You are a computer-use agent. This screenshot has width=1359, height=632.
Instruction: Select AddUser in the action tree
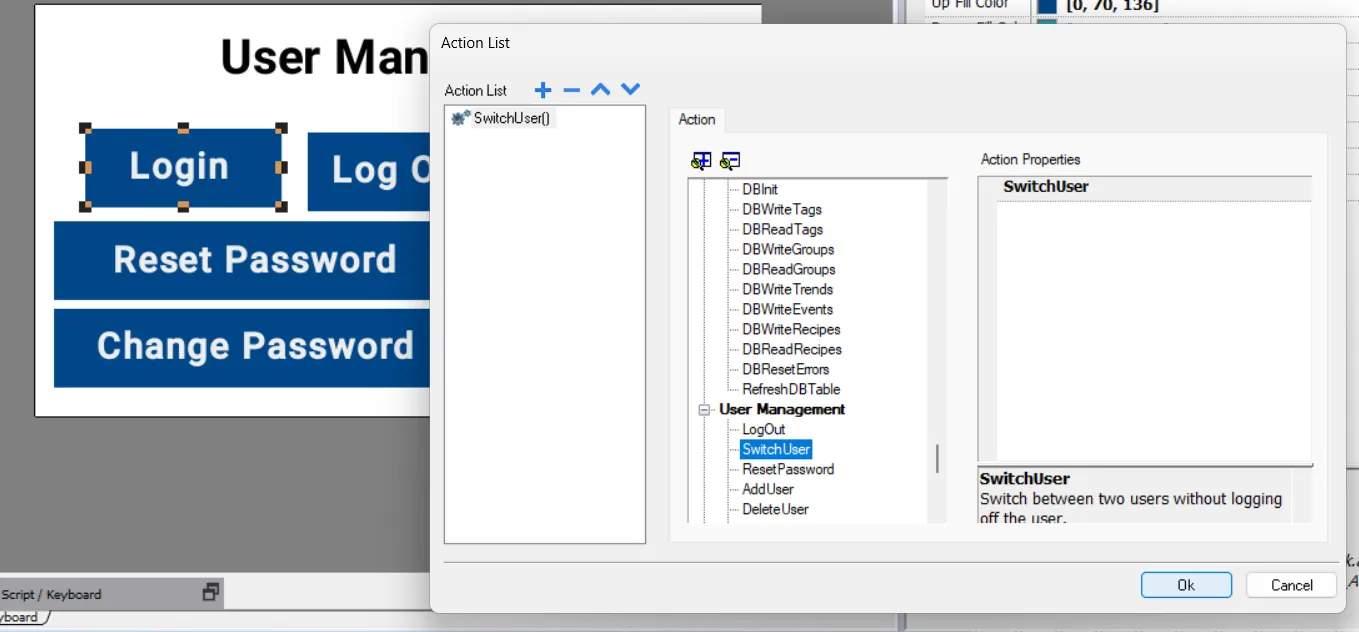pos(768,489)
